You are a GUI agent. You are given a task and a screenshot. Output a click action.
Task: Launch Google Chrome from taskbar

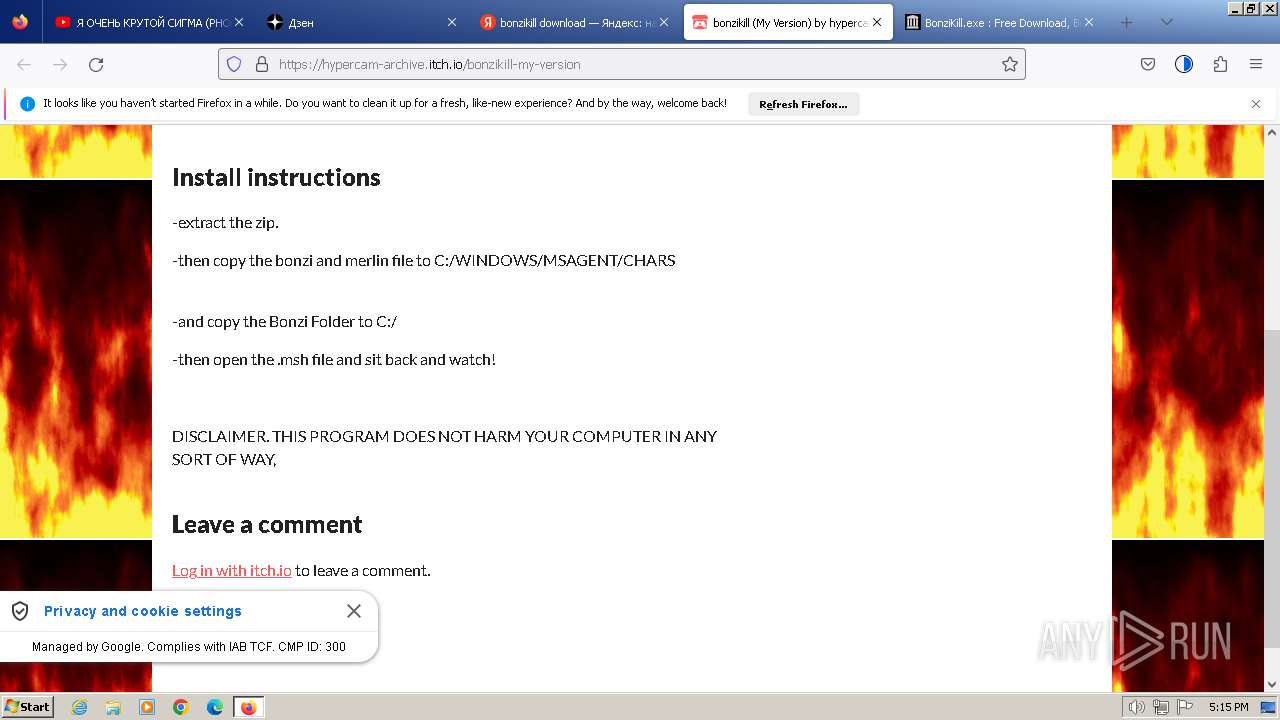tap(181, 707)
